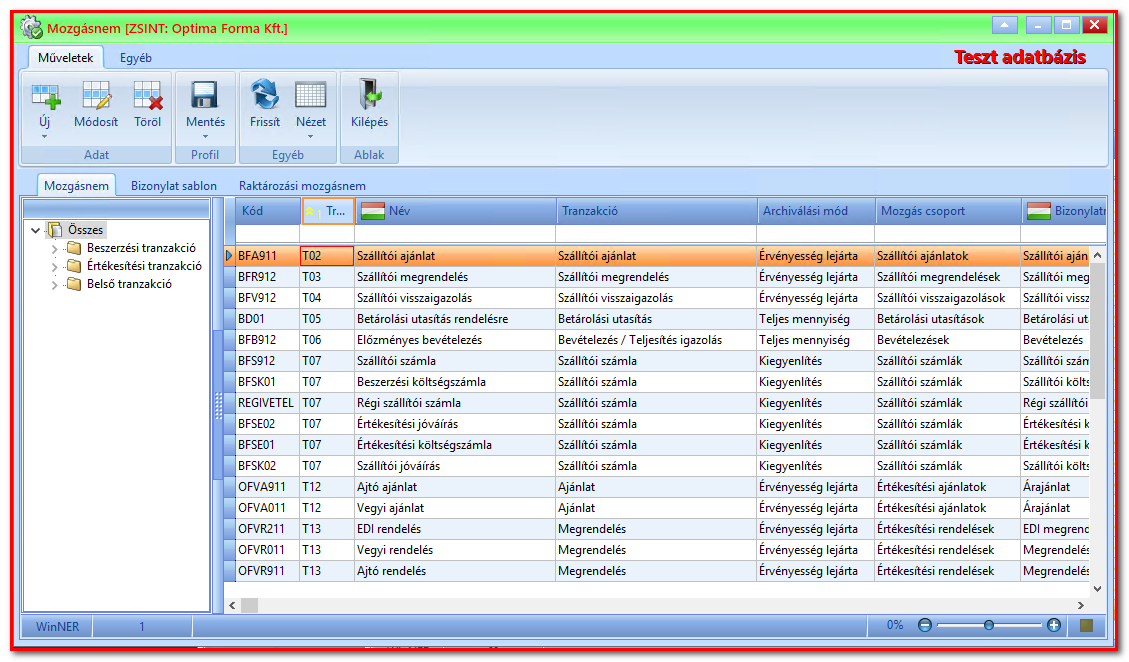
Task: Click the Töröl delete icon
Action: click(148, 95)
